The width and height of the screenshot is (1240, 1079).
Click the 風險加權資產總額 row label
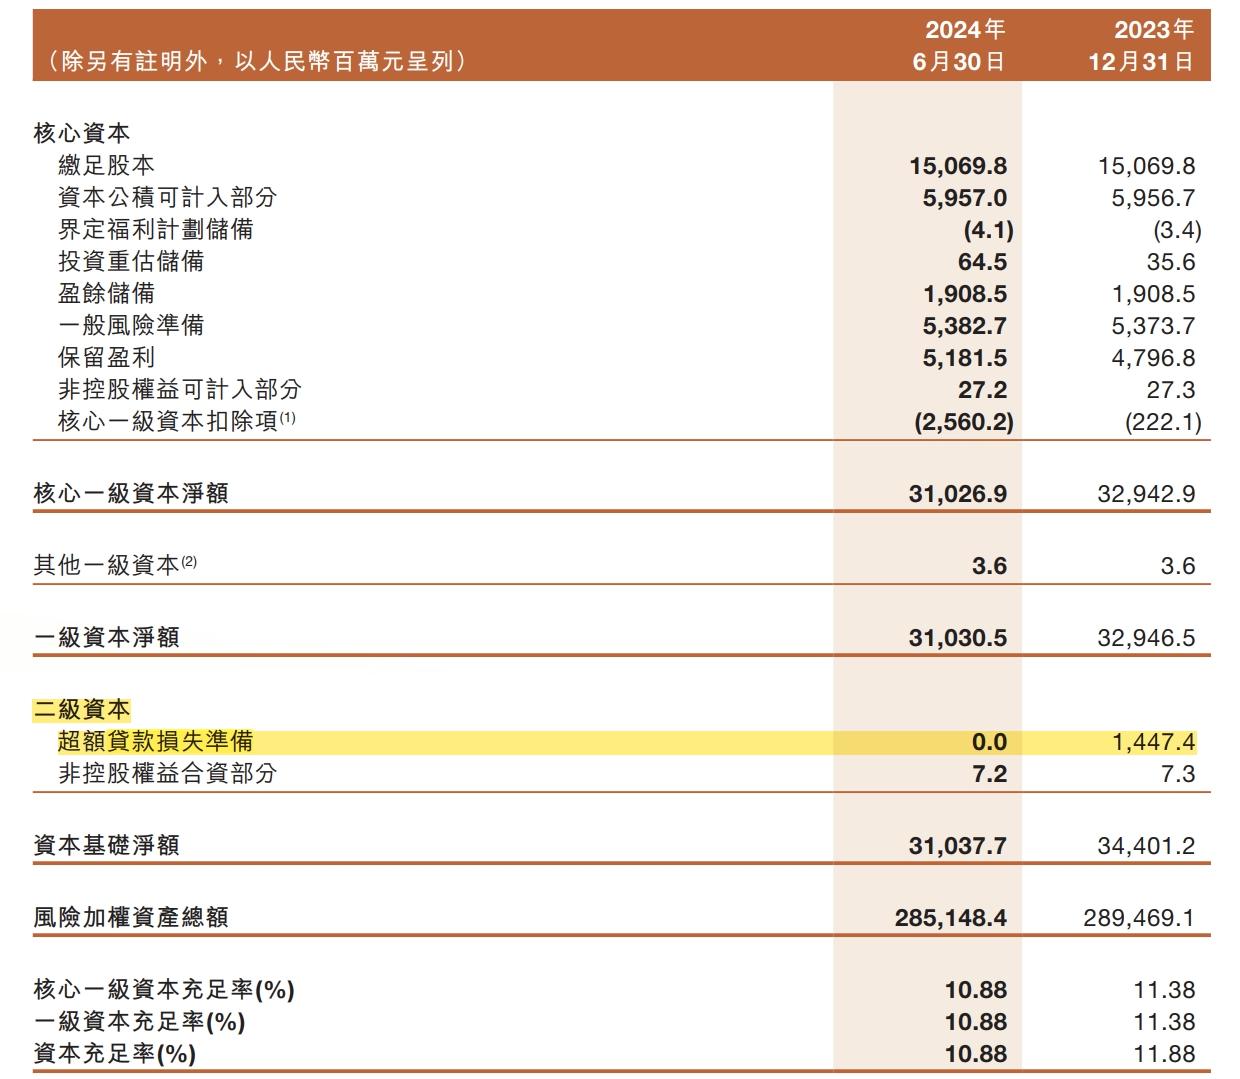[x=131, y=918]
